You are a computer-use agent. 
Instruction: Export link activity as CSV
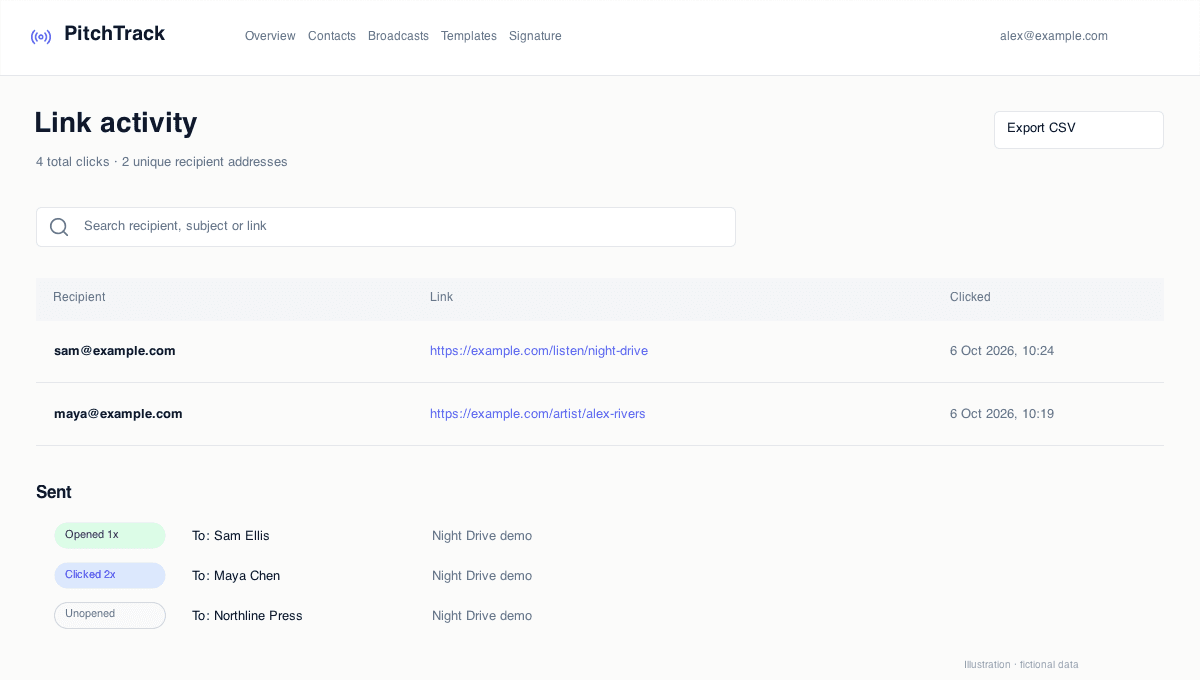pos(1079,130)
